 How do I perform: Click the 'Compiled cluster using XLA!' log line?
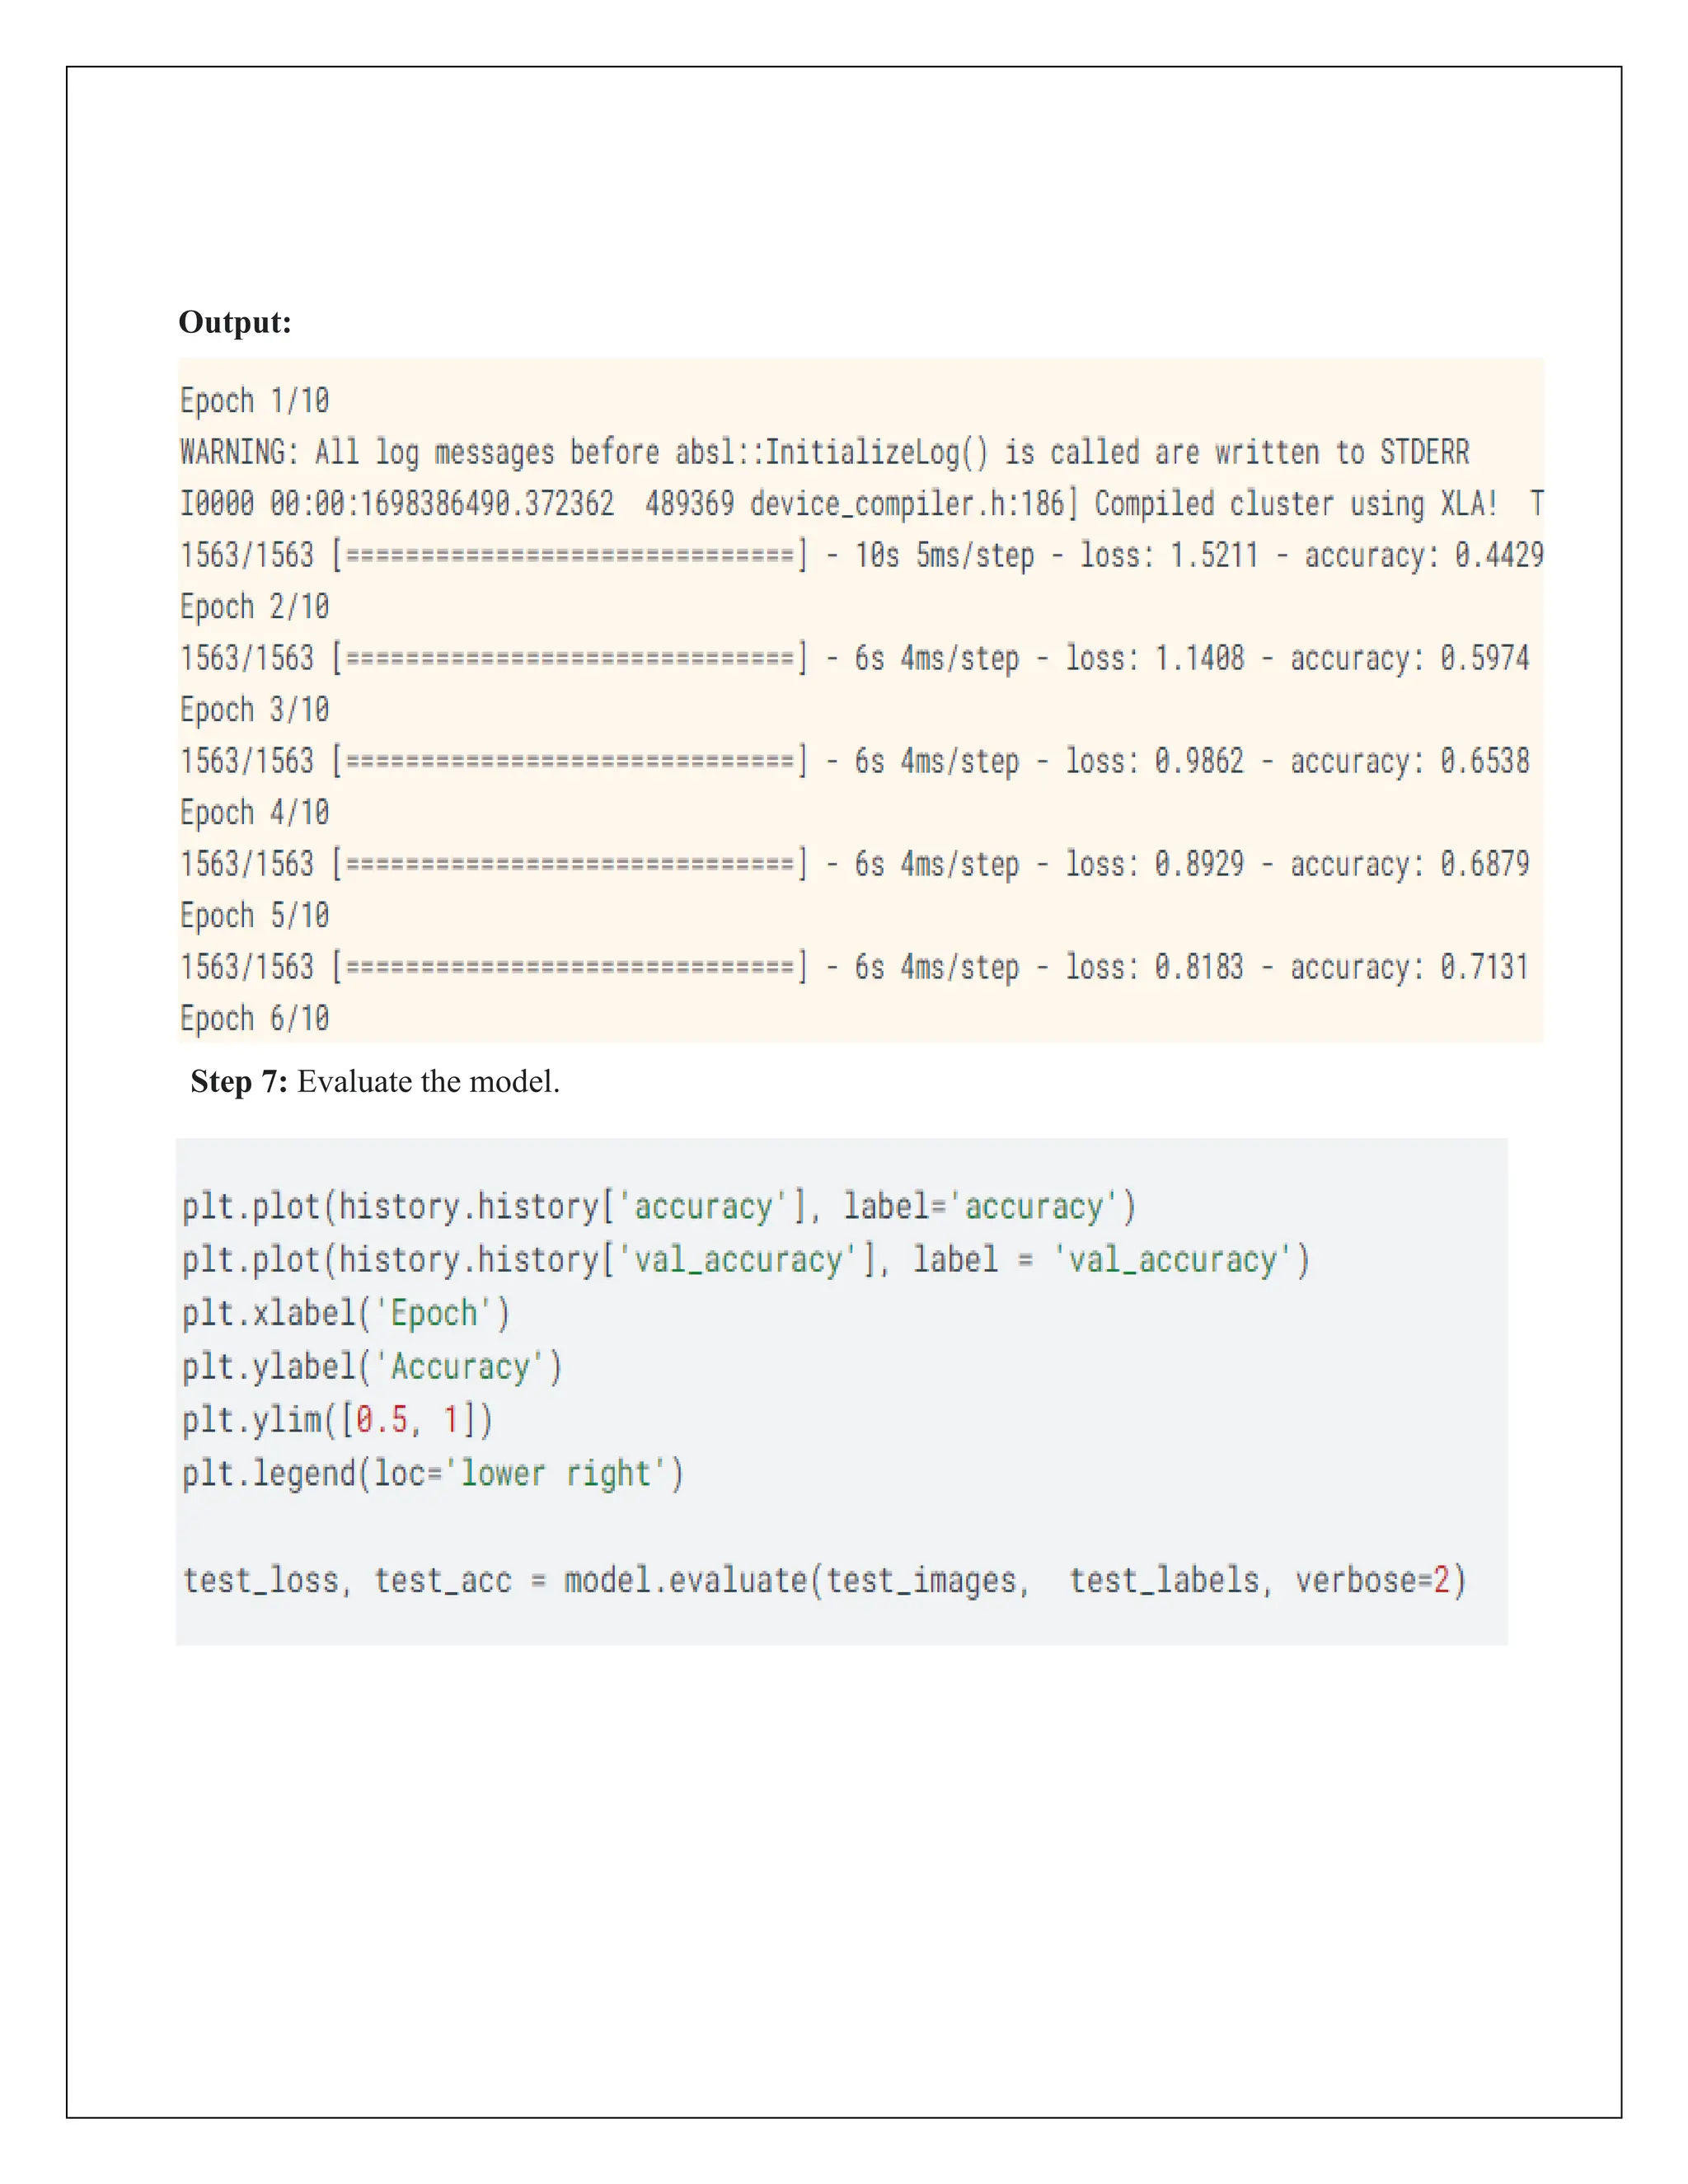click(x=862, y=504)
